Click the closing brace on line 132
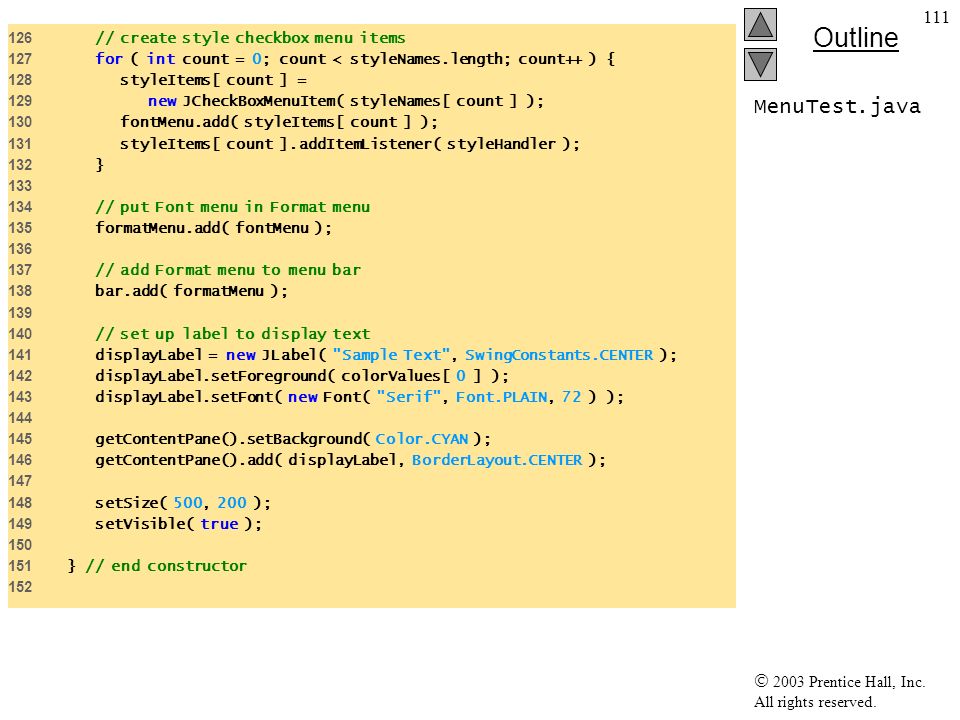 point(99,165)
